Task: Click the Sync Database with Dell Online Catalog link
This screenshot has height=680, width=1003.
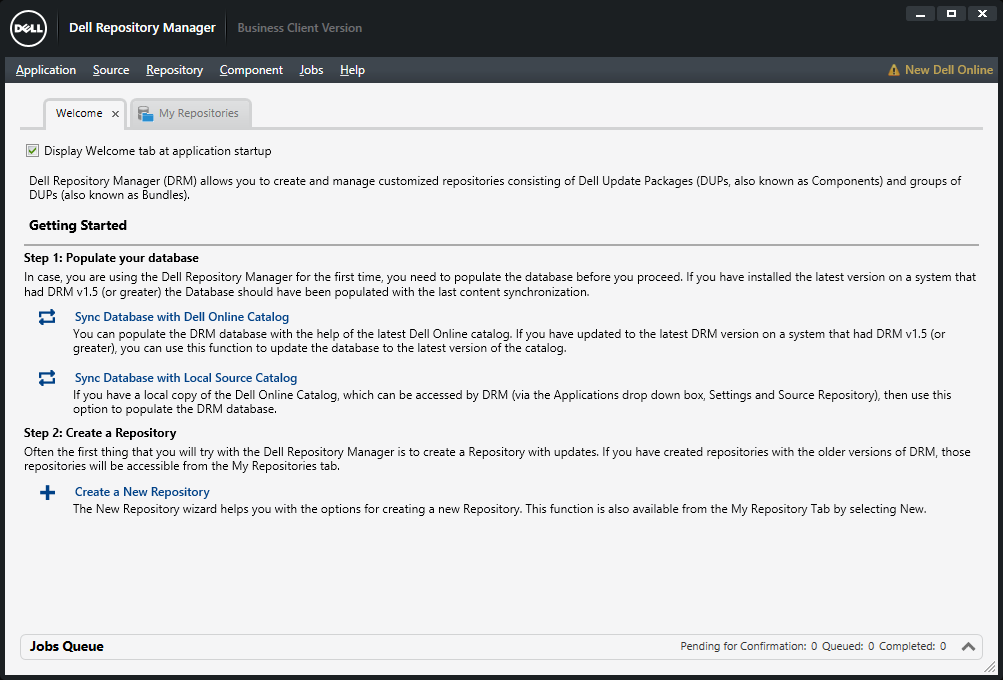Action: (x=181, y=316)
